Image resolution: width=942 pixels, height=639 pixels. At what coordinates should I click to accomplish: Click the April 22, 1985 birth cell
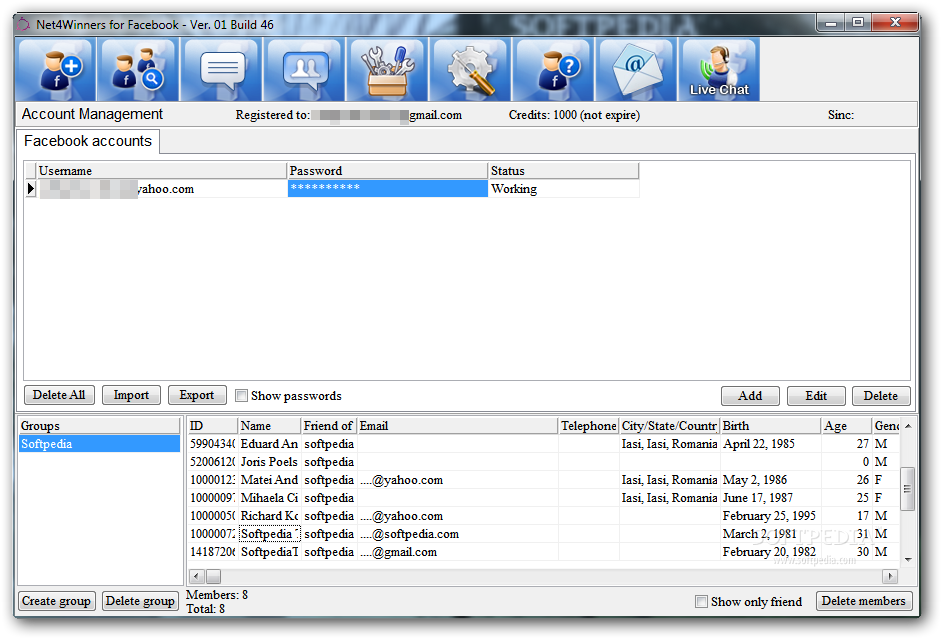(x=771, y=444)
